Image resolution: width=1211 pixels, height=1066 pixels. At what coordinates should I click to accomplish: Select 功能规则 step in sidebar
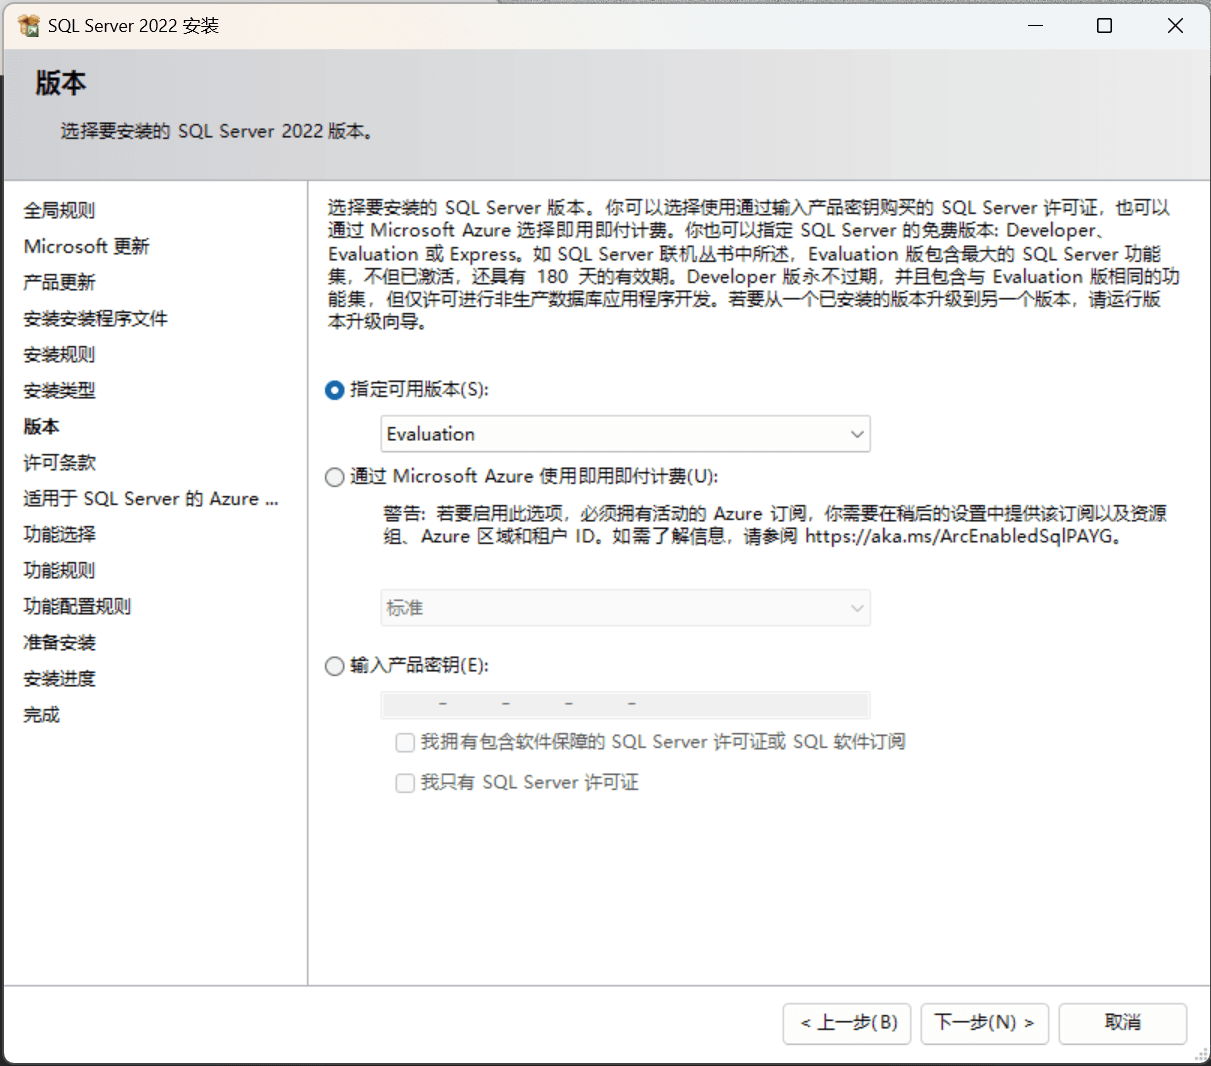(59, 571)
